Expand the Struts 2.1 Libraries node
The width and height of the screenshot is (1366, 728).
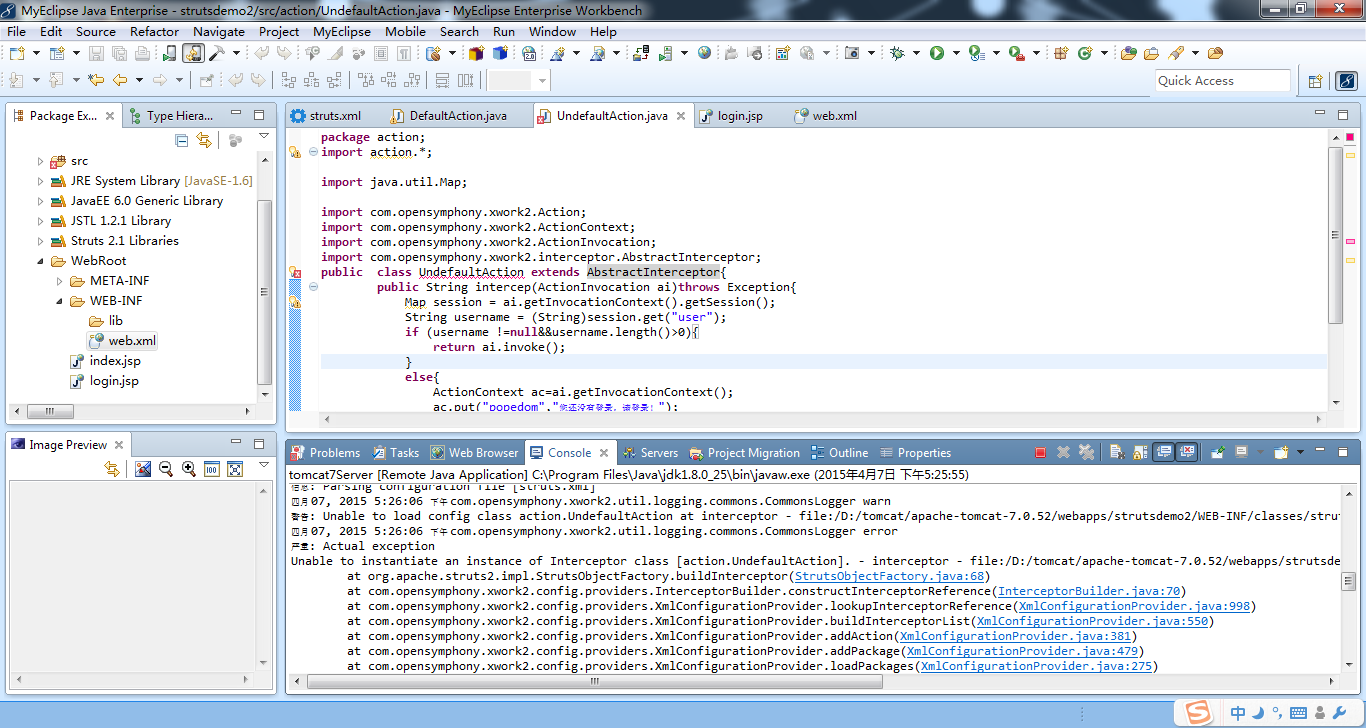[41, 241]
